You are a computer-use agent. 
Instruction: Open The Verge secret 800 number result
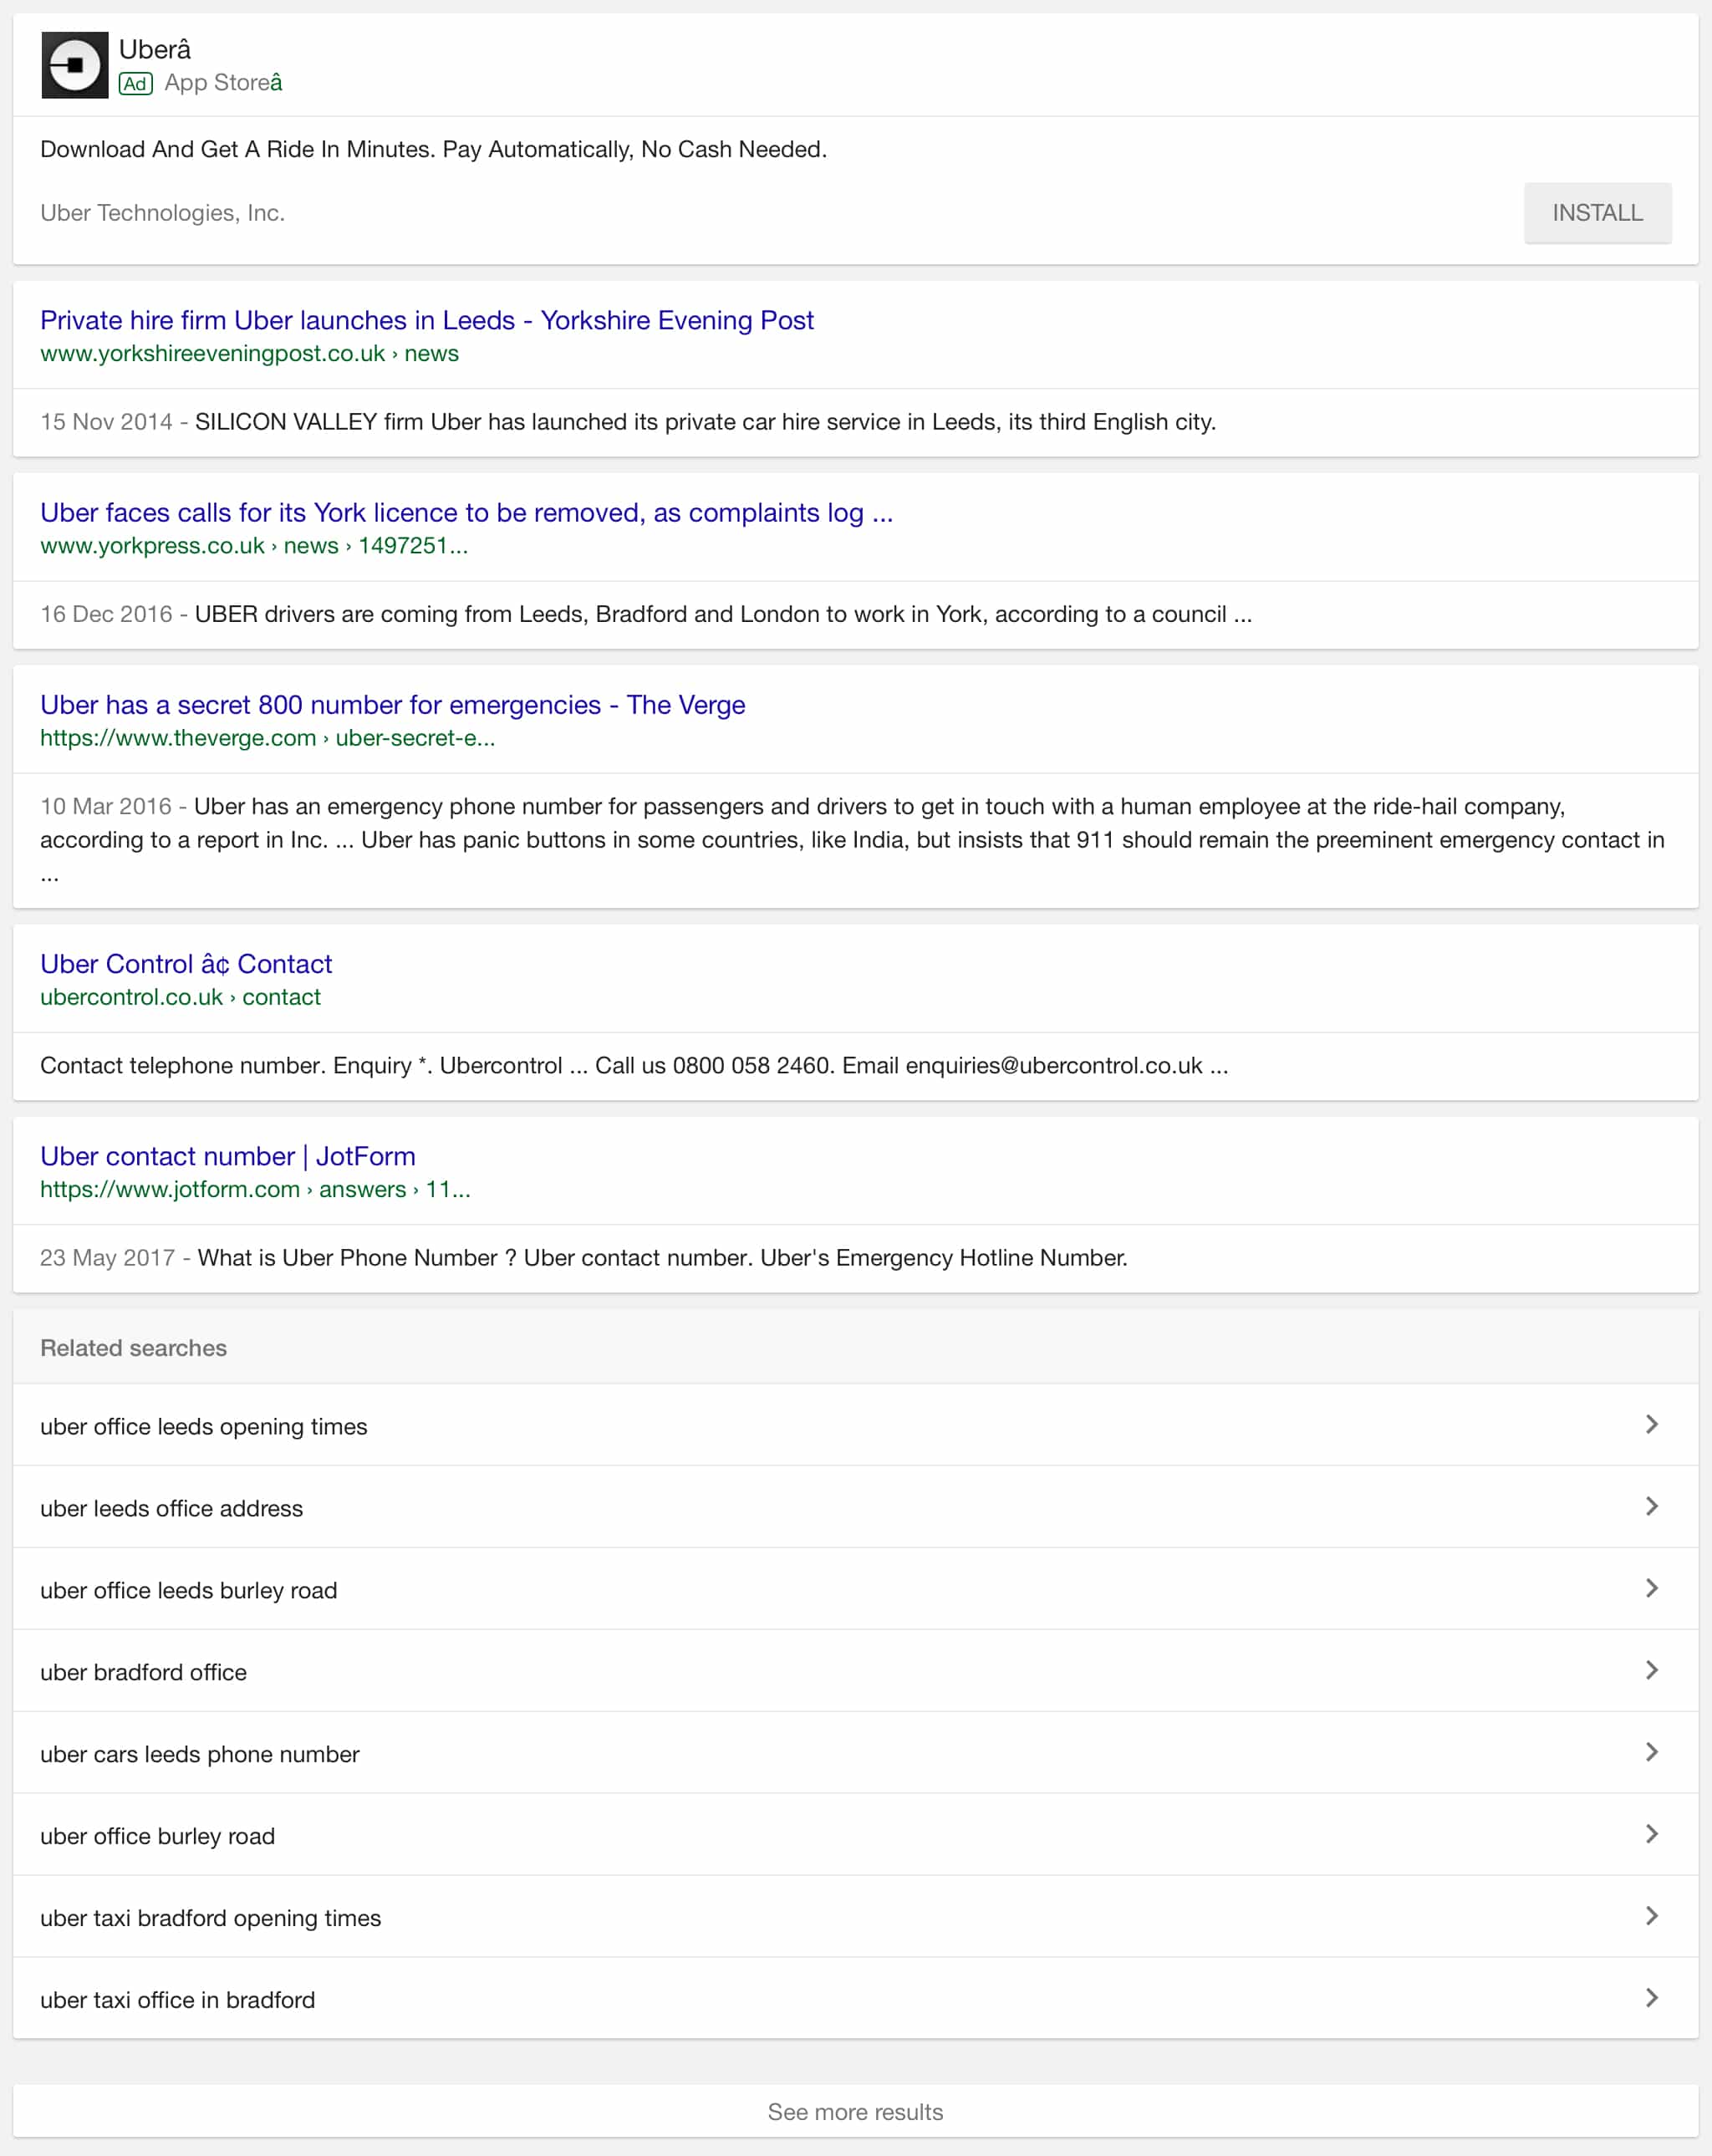click(392, 704)
